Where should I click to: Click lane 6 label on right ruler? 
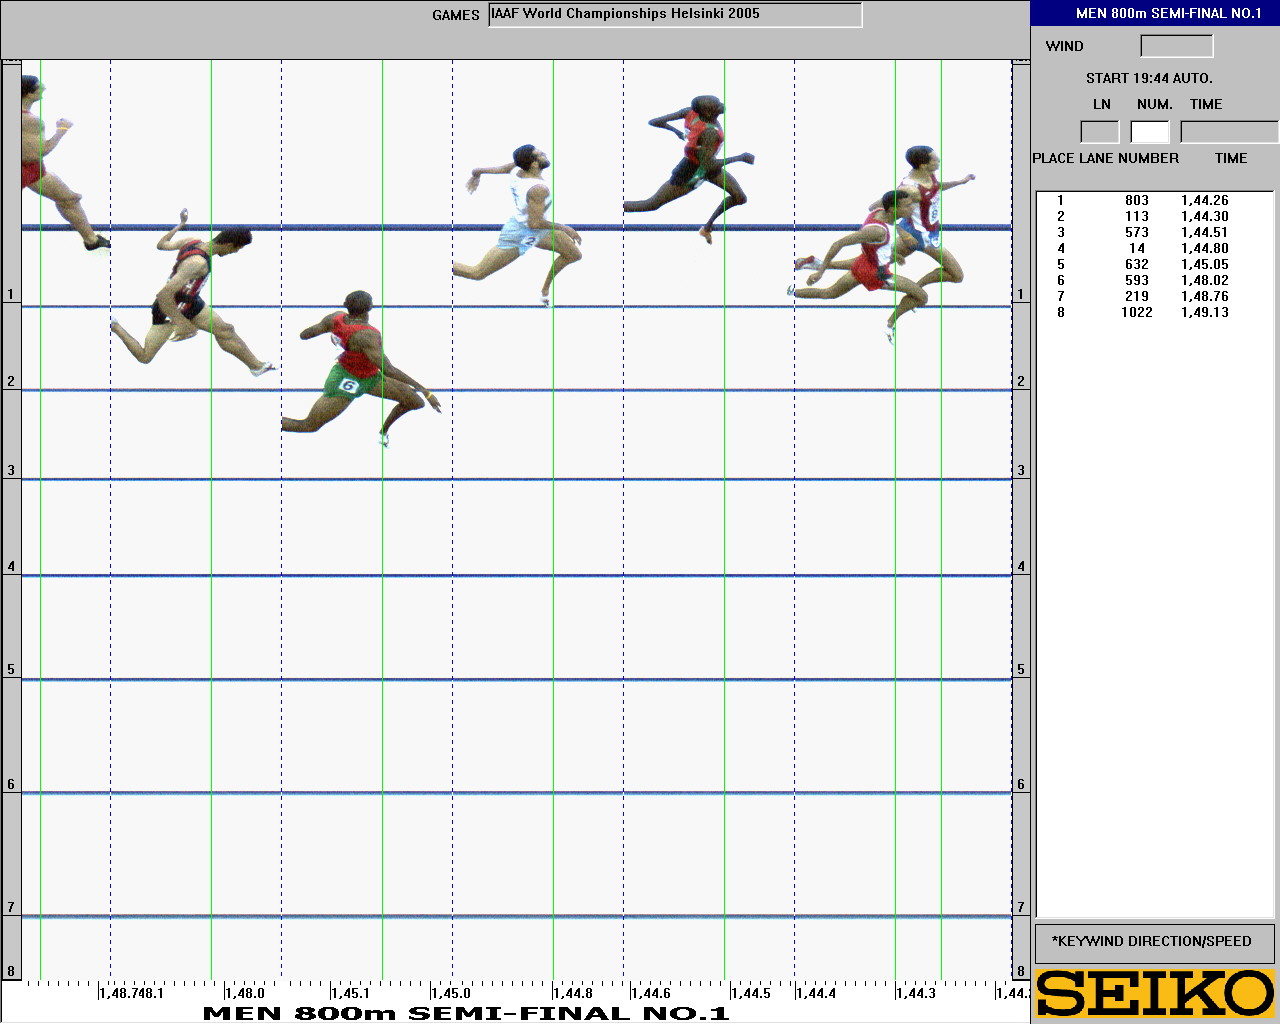[1021, 784]
